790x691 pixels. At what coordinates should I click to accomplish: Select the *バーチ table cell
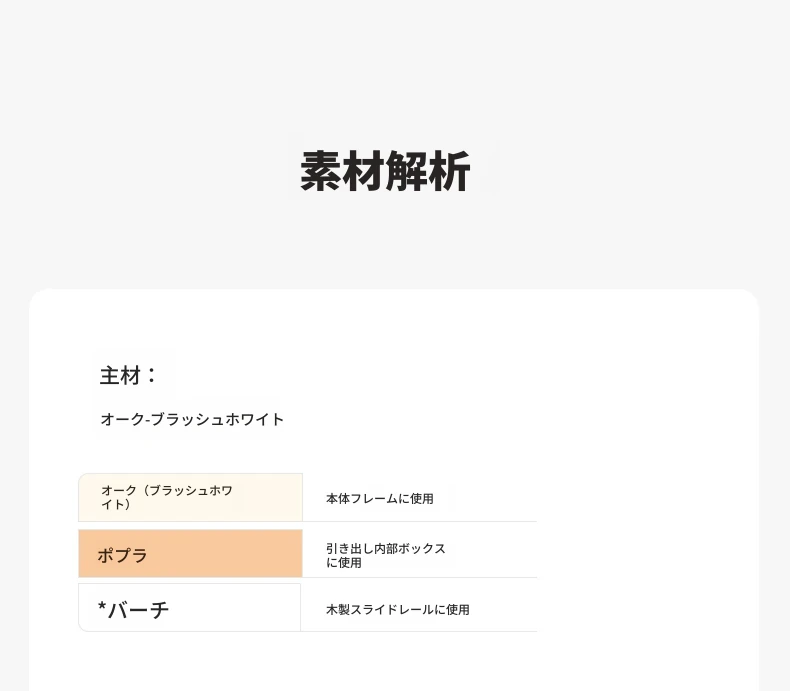point(189,607)
